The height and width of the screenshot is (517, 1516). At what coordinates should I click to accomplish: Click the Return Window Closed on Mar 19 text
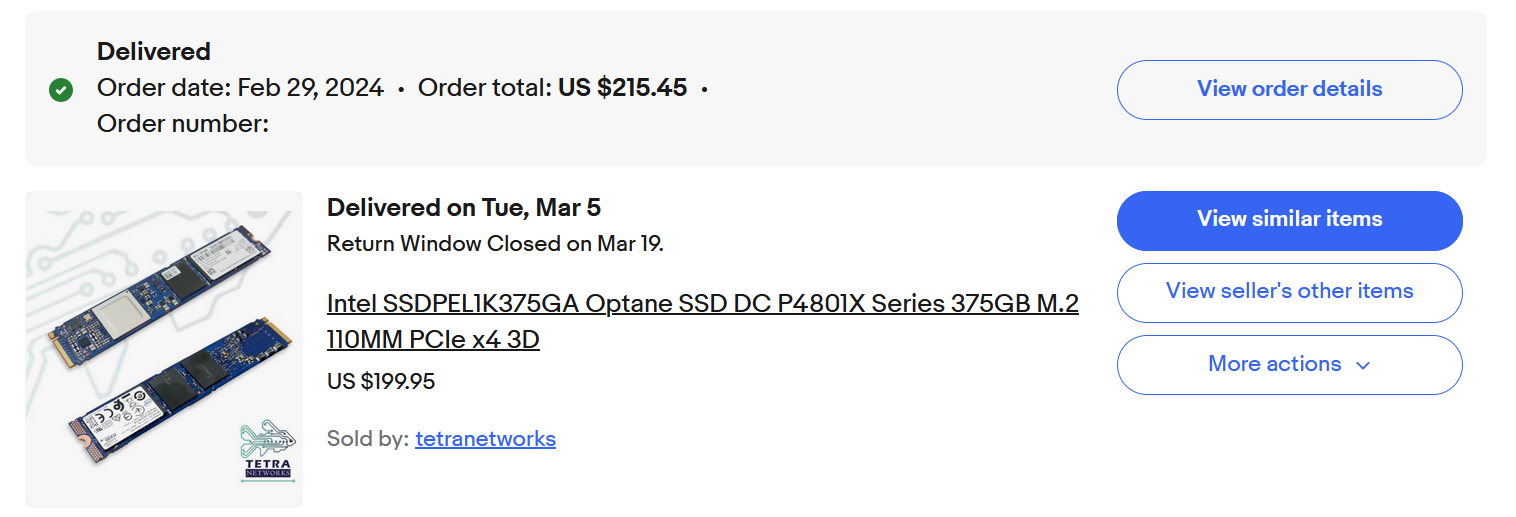point(495,243)
